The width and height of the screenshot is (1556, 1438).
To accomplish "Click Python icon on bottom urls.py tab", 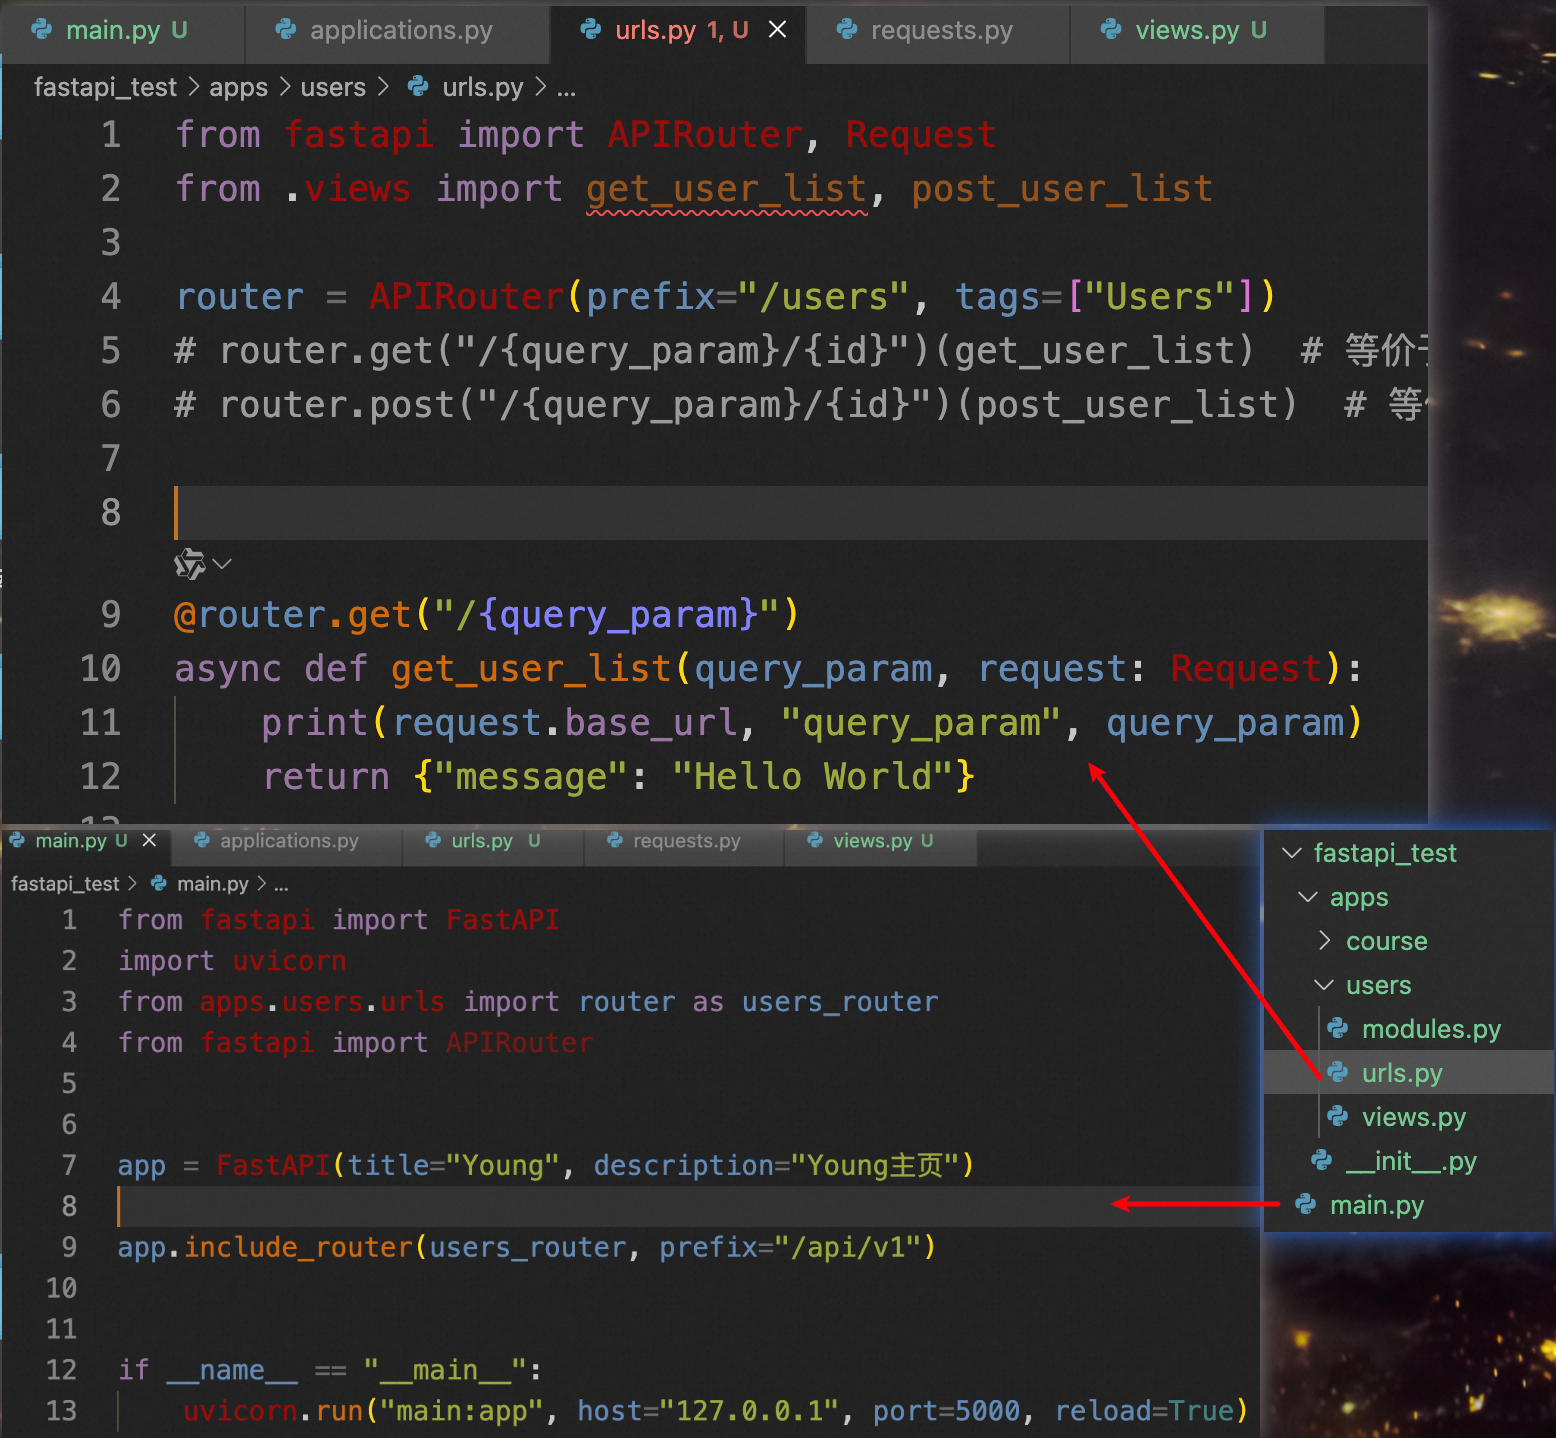I will [433, 840].
